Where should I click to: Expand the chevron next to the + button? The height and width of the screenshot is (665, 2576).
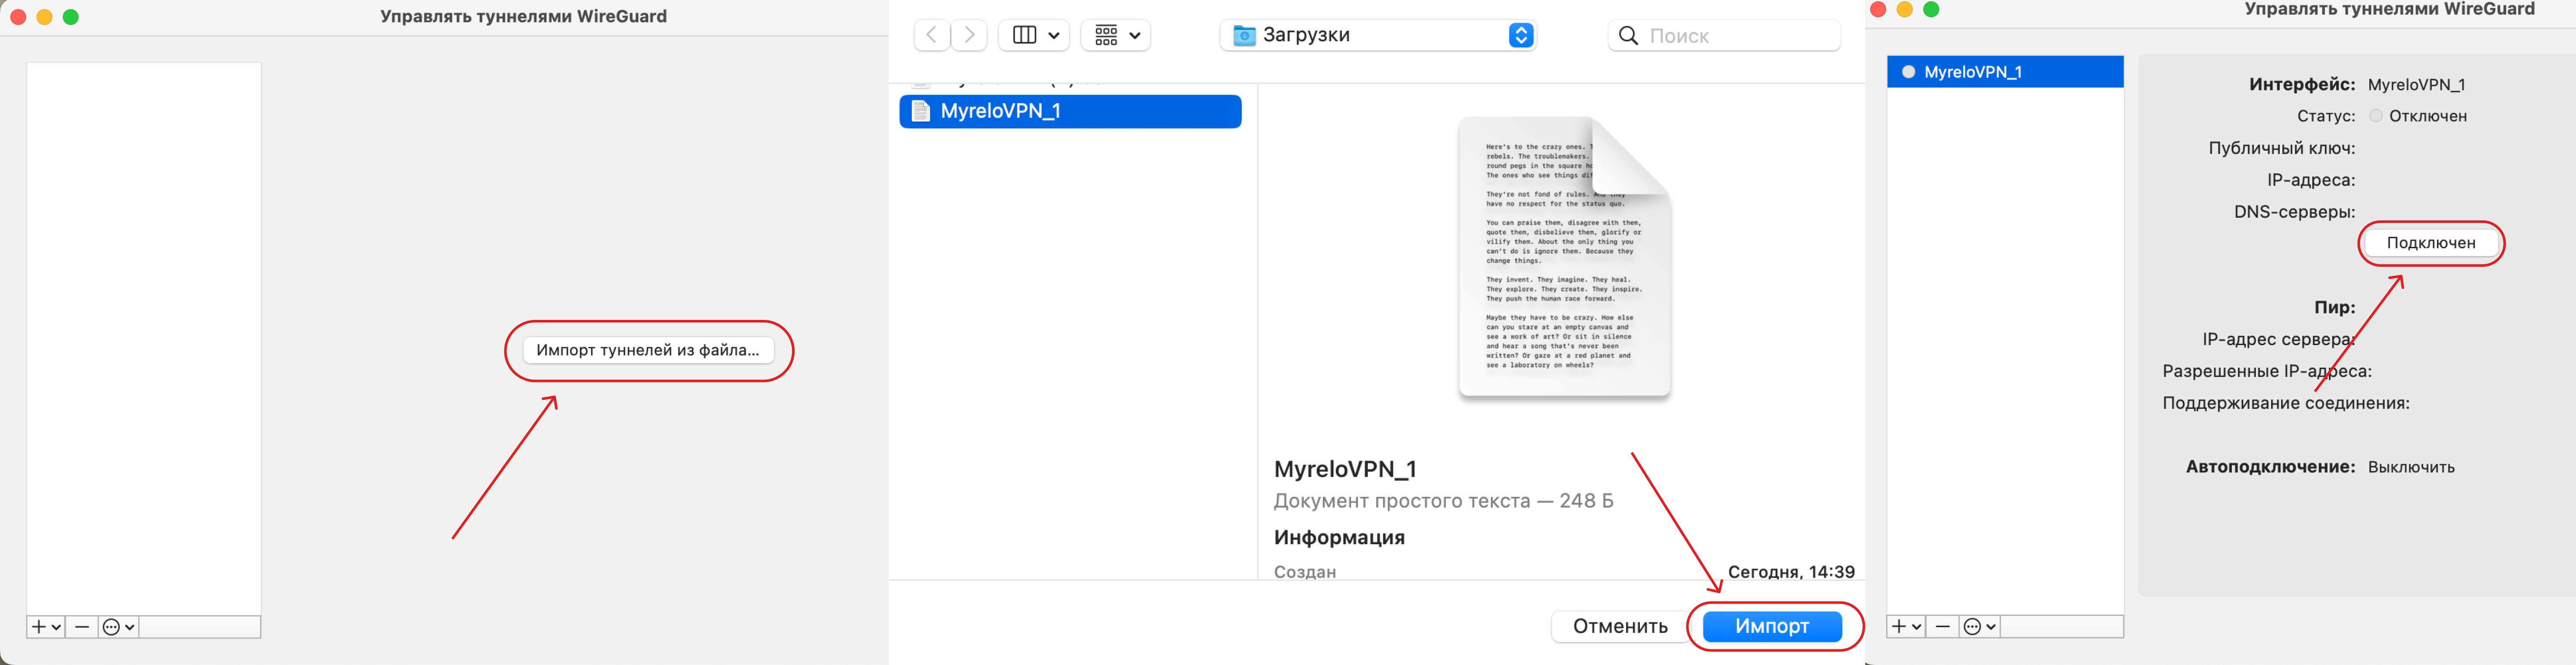click(x=55, y=627)
